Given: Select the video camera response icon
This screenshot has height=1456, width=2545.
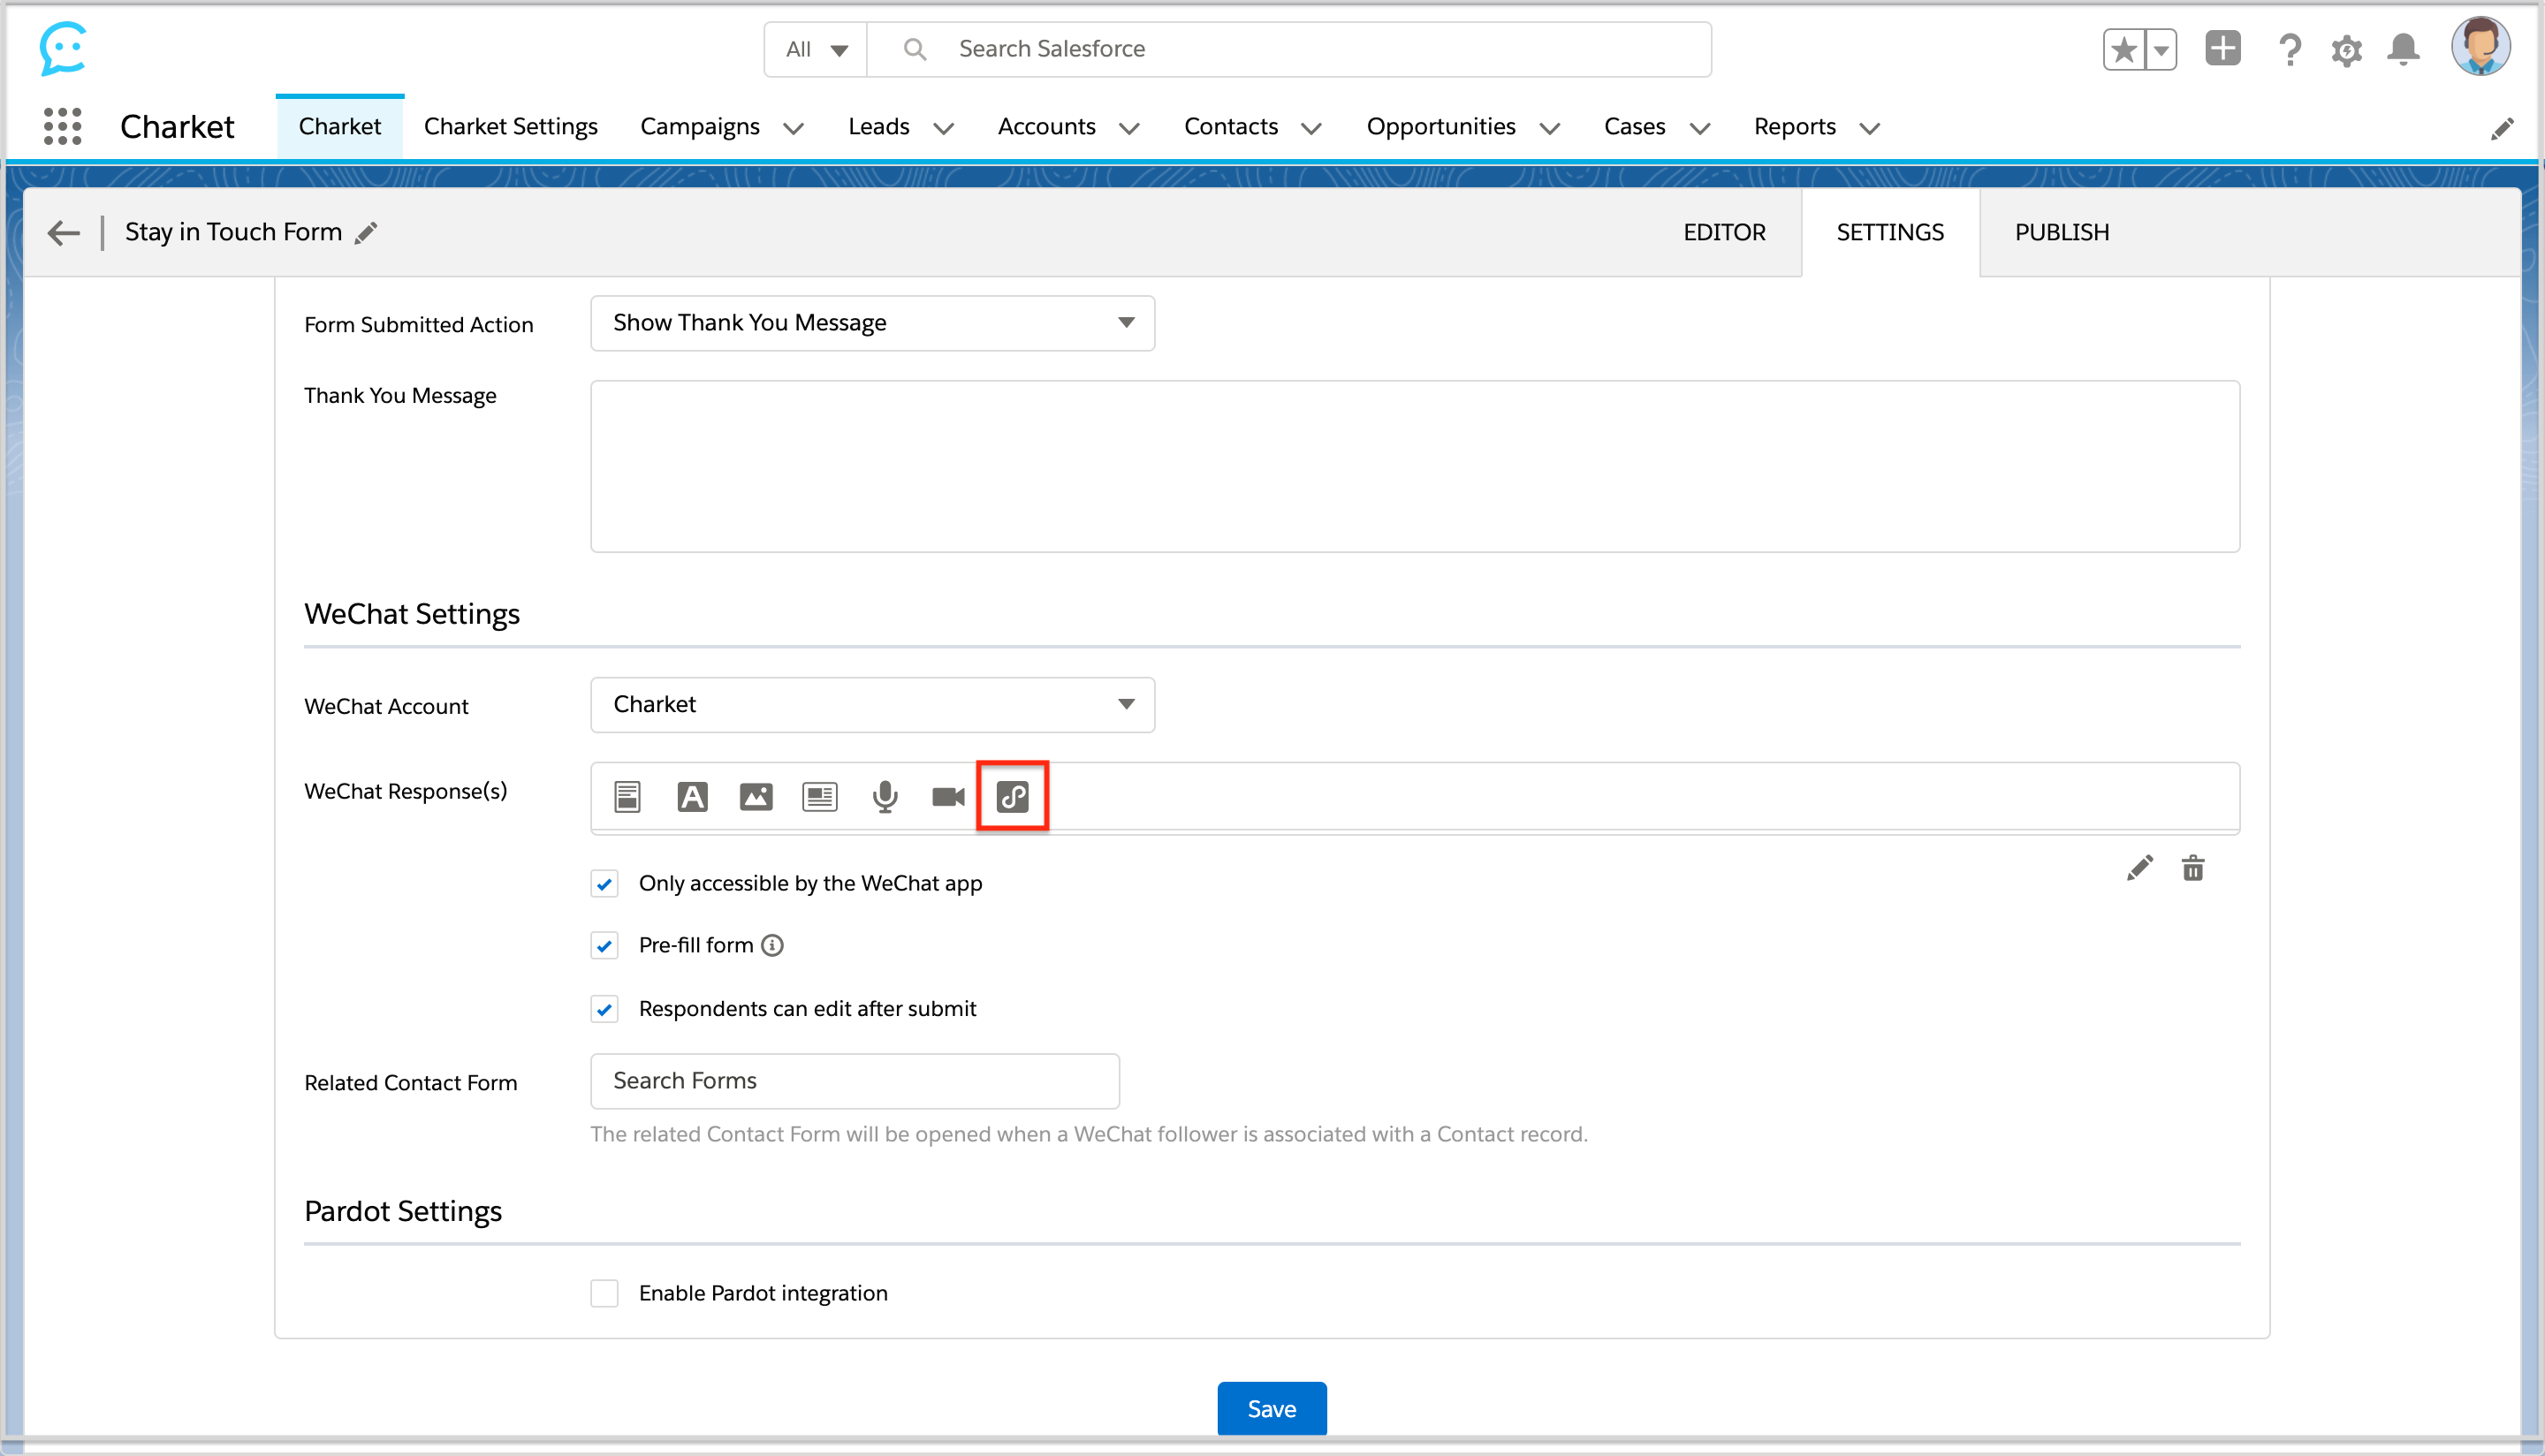Looking at the screenshot, I should click(x=948, y=797).
